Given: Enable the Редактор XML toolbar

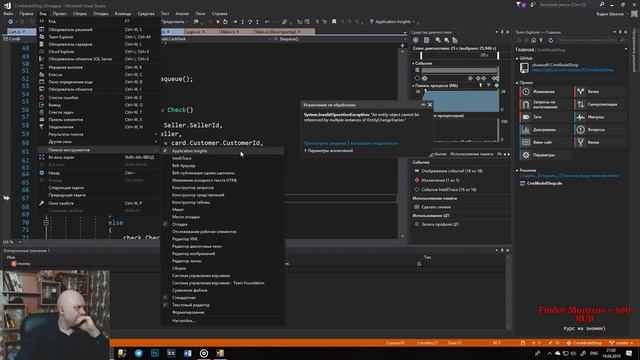Looking at the screenshot, I should tap(222, 239).
